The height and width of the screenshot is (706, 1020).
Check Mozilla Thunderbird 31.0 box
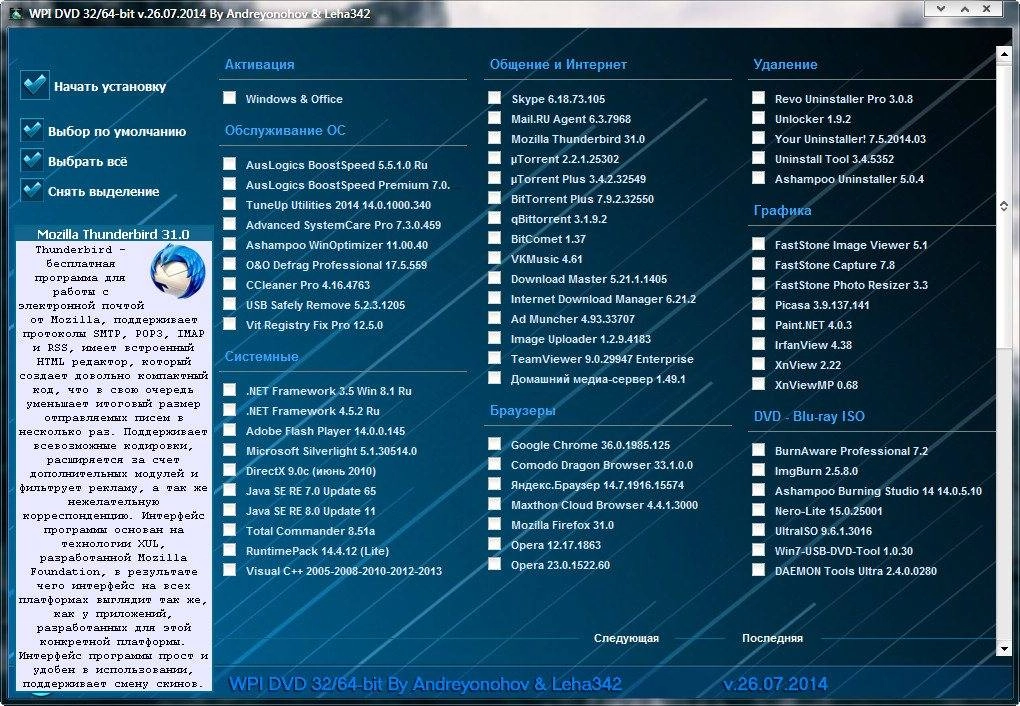(495, 138)
